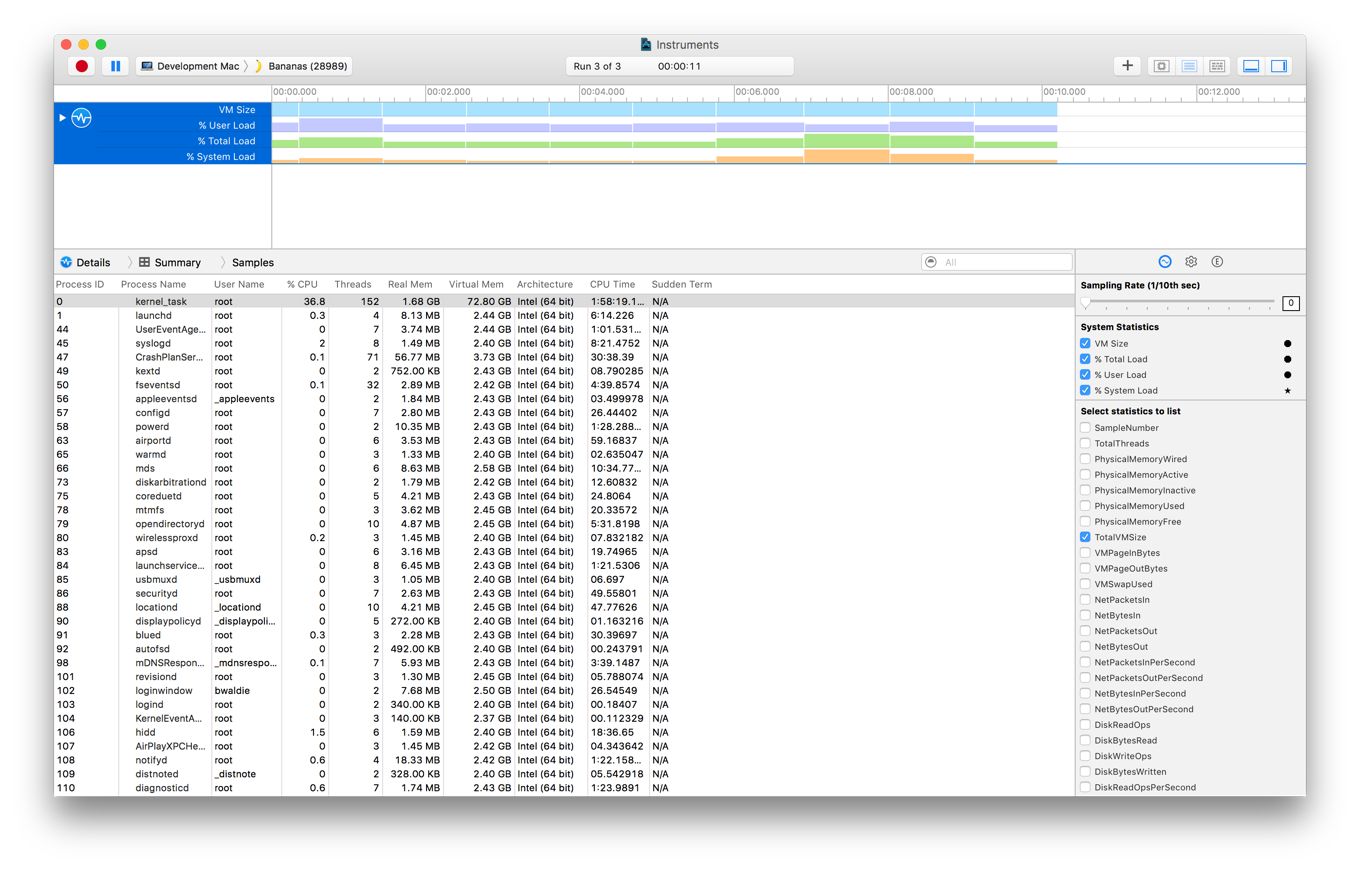Show Extended Detail with the E icon
The width and height of the screenshot is (1360, 873).
(x=1217, y=260)
